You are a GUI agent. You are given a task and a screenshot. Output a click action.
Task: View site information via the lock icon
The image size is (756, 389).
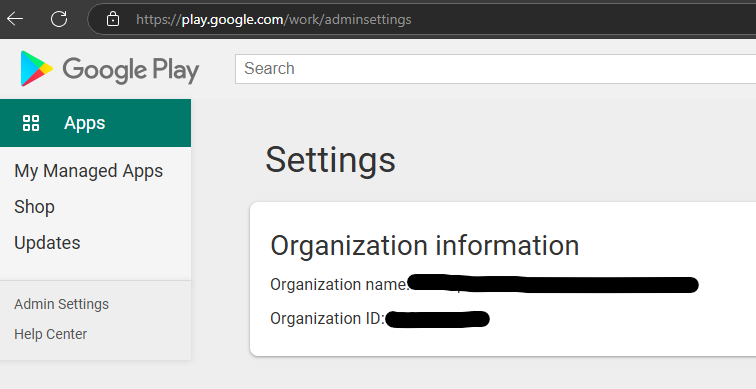point(113,19)
